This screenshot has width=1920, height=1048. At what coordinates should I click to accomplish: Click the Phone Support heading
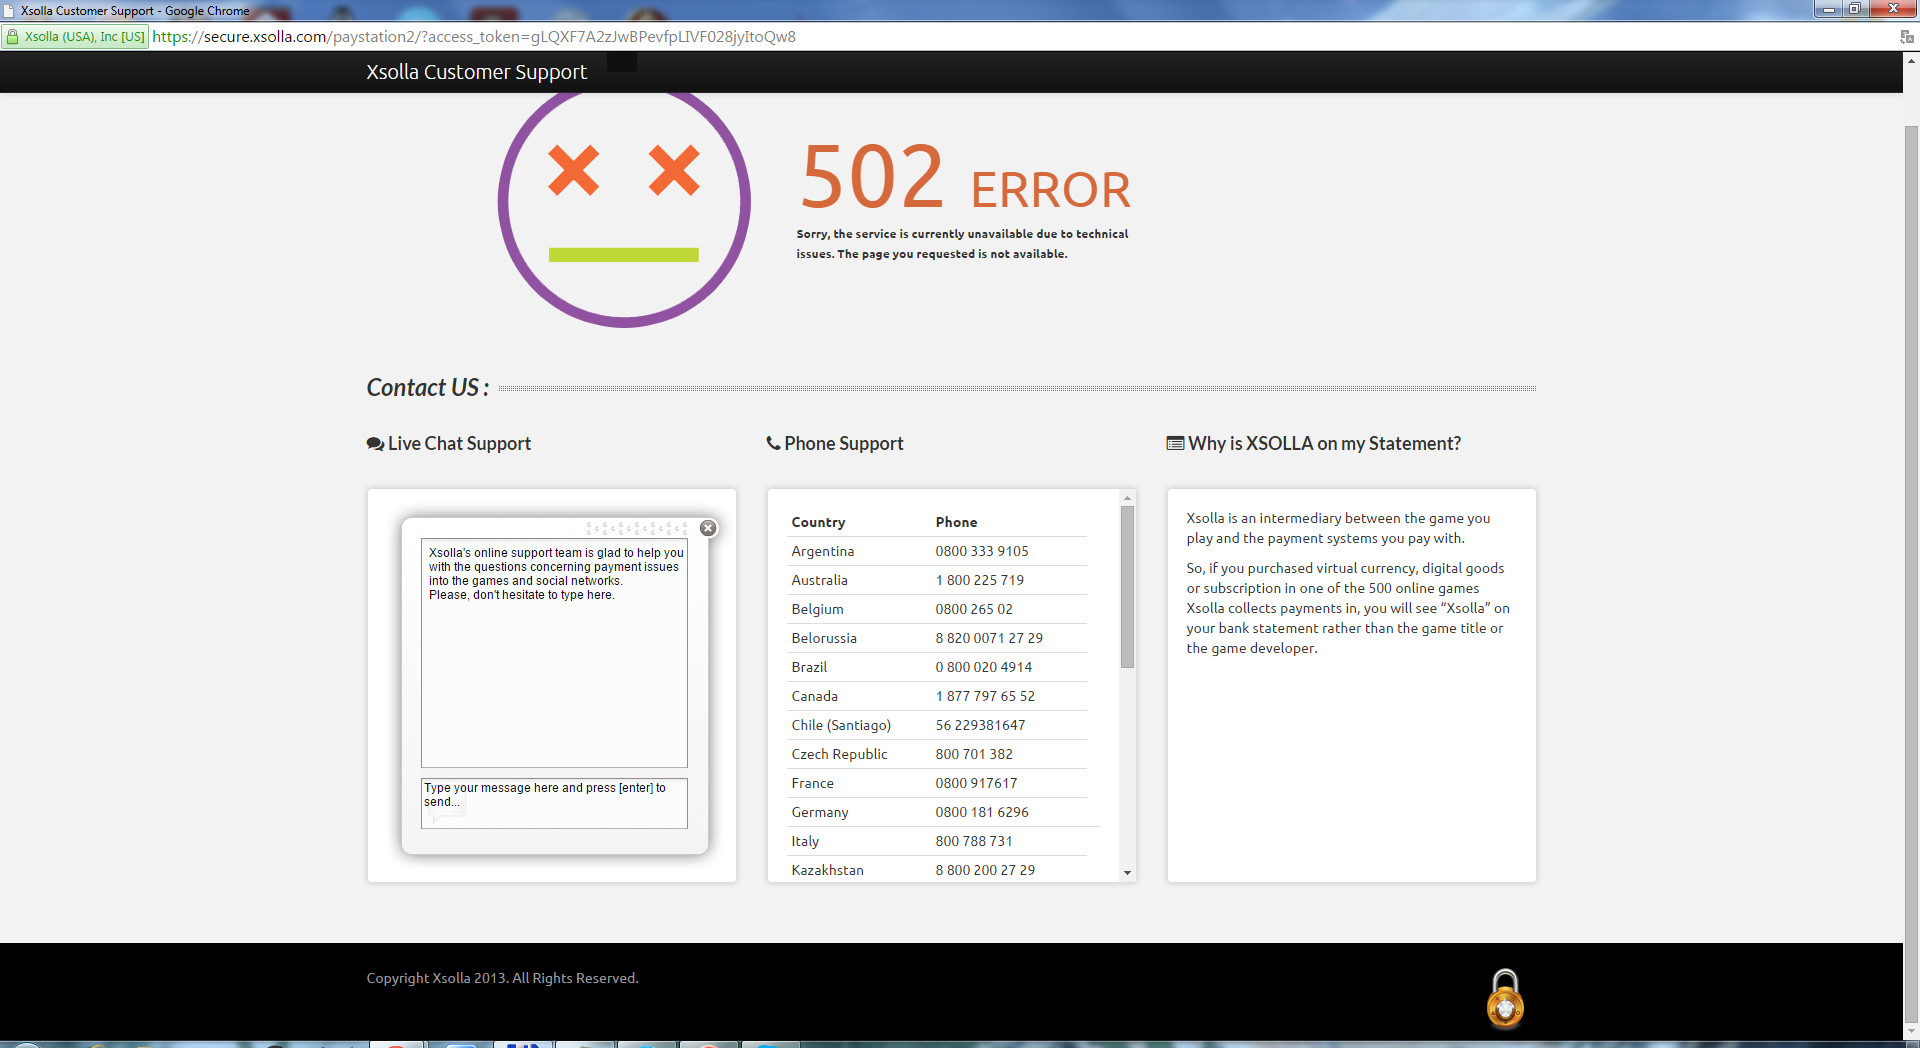click(844, 443)
